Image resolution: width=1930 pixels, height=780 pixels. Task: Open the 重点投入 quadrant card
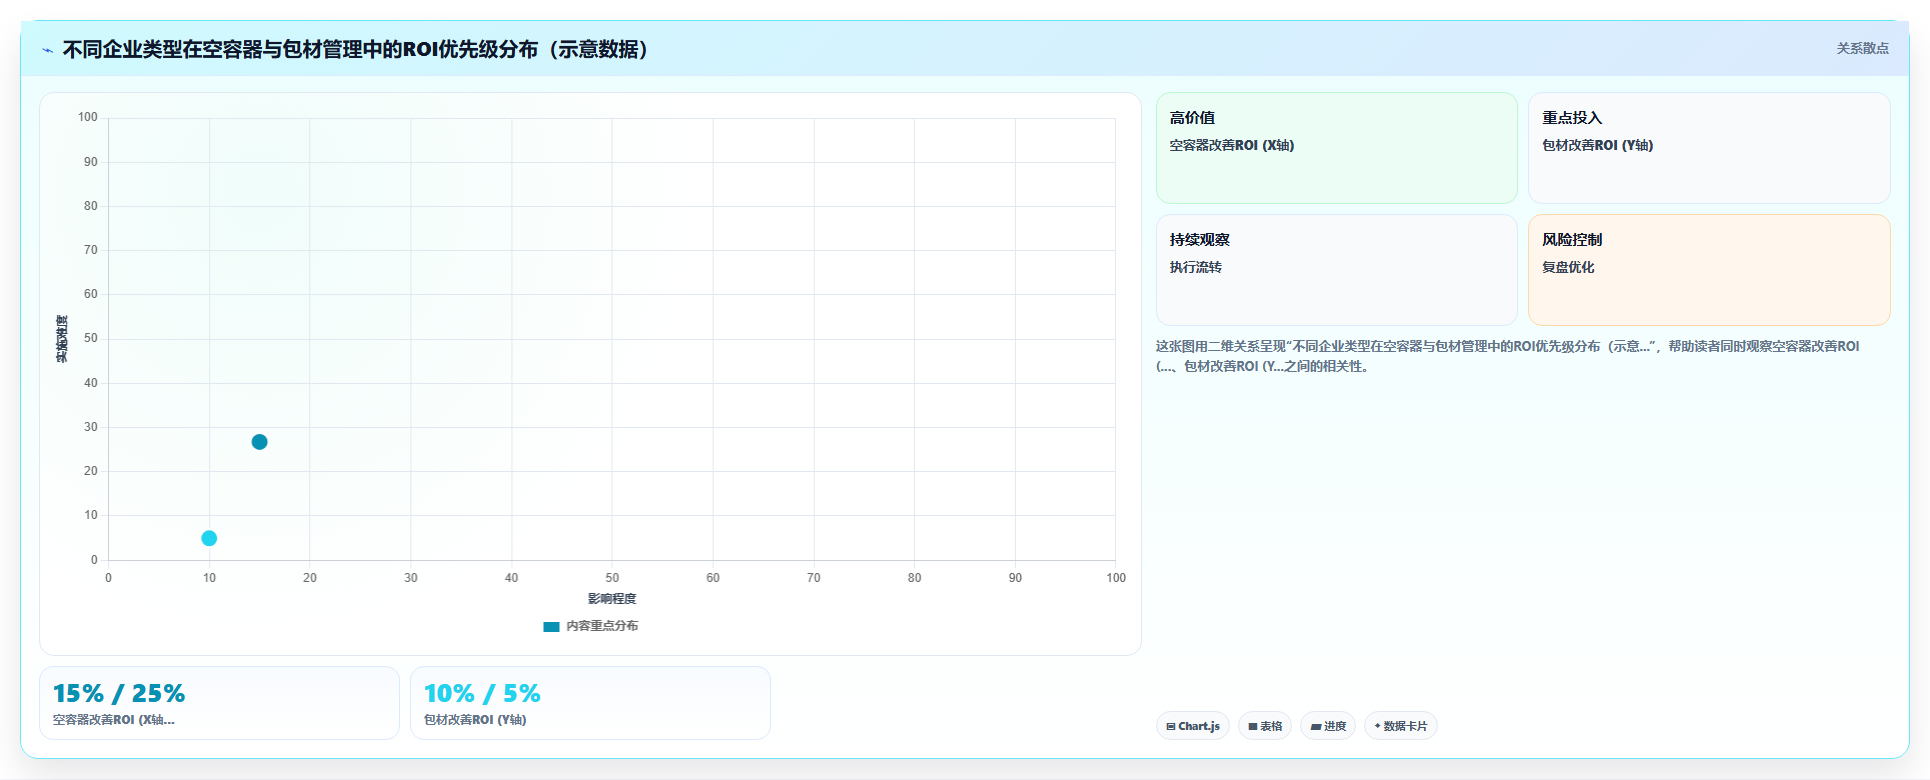[1709, 148]
